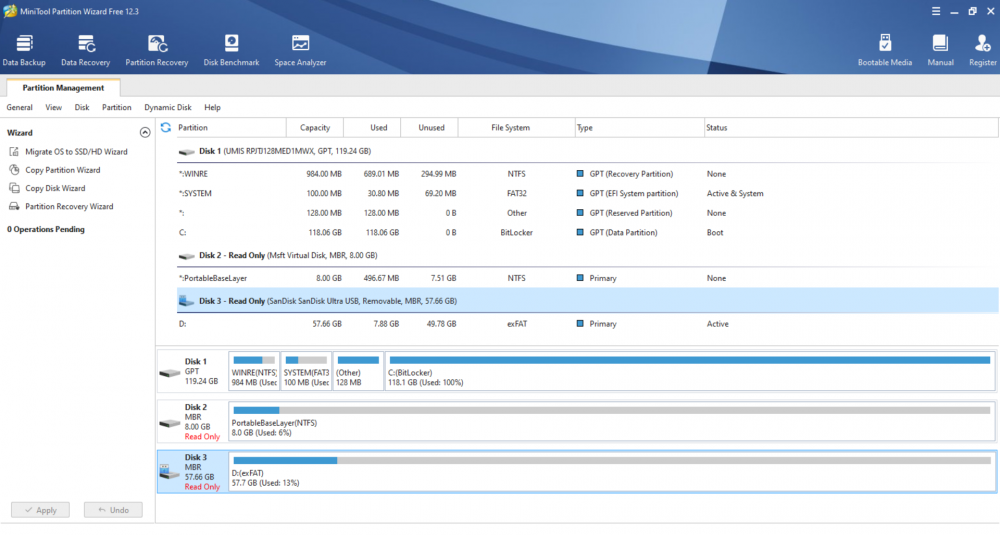Open the Space Analyzer

click(x=300, y=50)
